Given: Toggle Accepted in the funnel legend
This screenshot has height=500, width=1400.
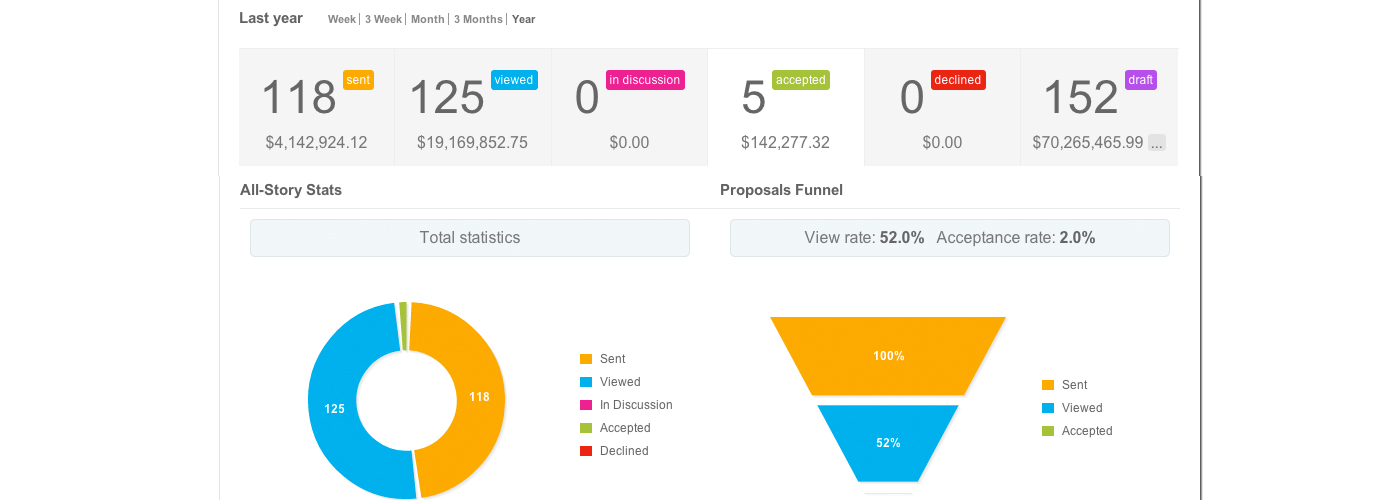Looking at the screenshot, I should pyautogui.click(x=1077, y=431).
